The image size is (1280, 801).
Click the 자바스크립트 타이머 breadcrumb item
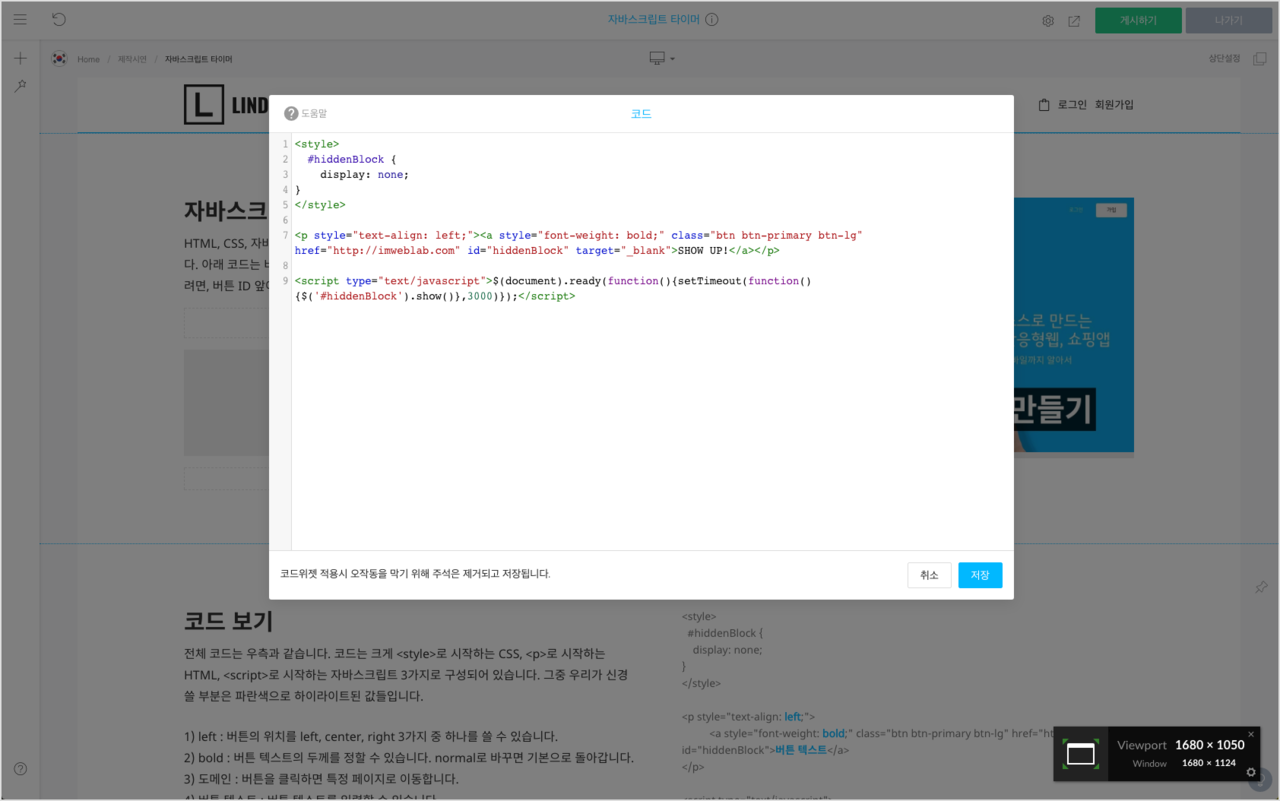tap(199, 59)
